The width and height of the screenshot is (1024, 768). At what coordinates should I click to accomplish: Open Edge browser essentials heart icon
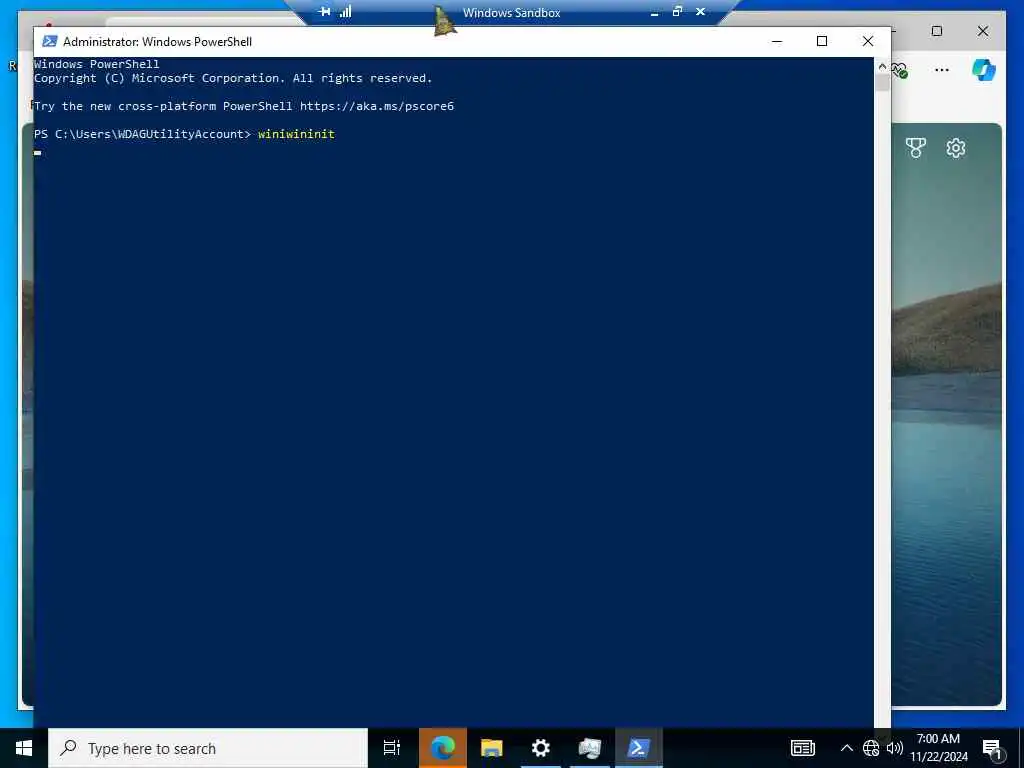point(900,70)
